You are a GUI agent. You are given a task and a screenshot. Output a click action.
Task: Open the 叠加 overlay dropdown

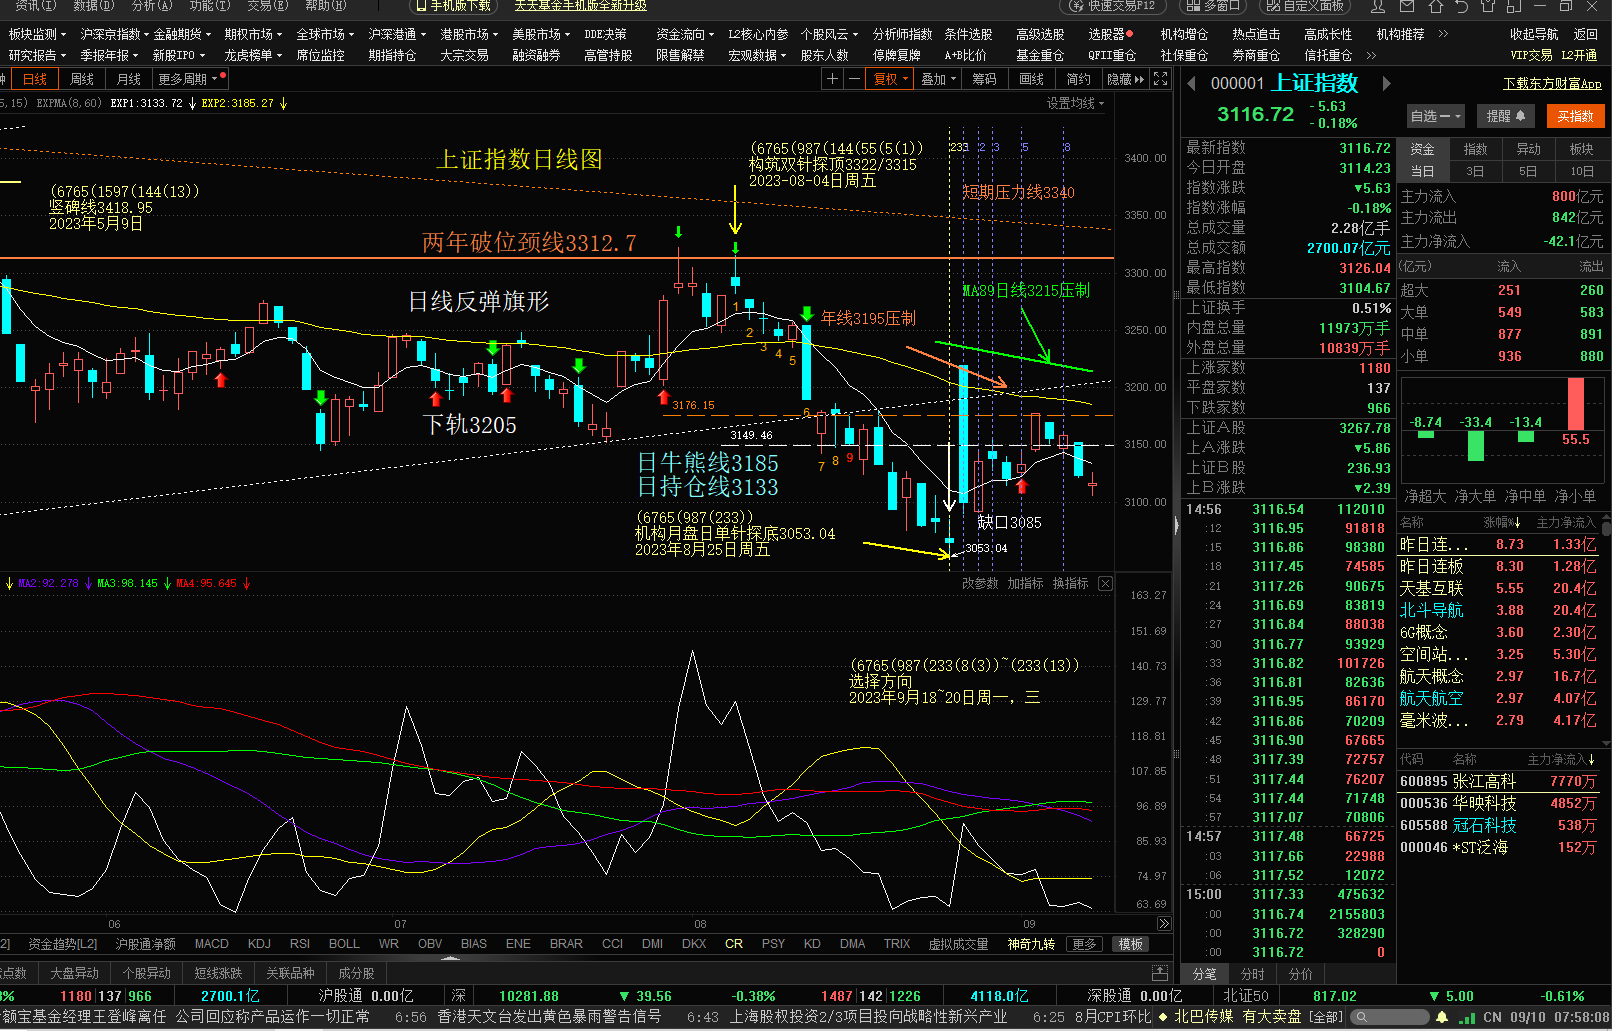pyautogui.click(x=938, y=79)
